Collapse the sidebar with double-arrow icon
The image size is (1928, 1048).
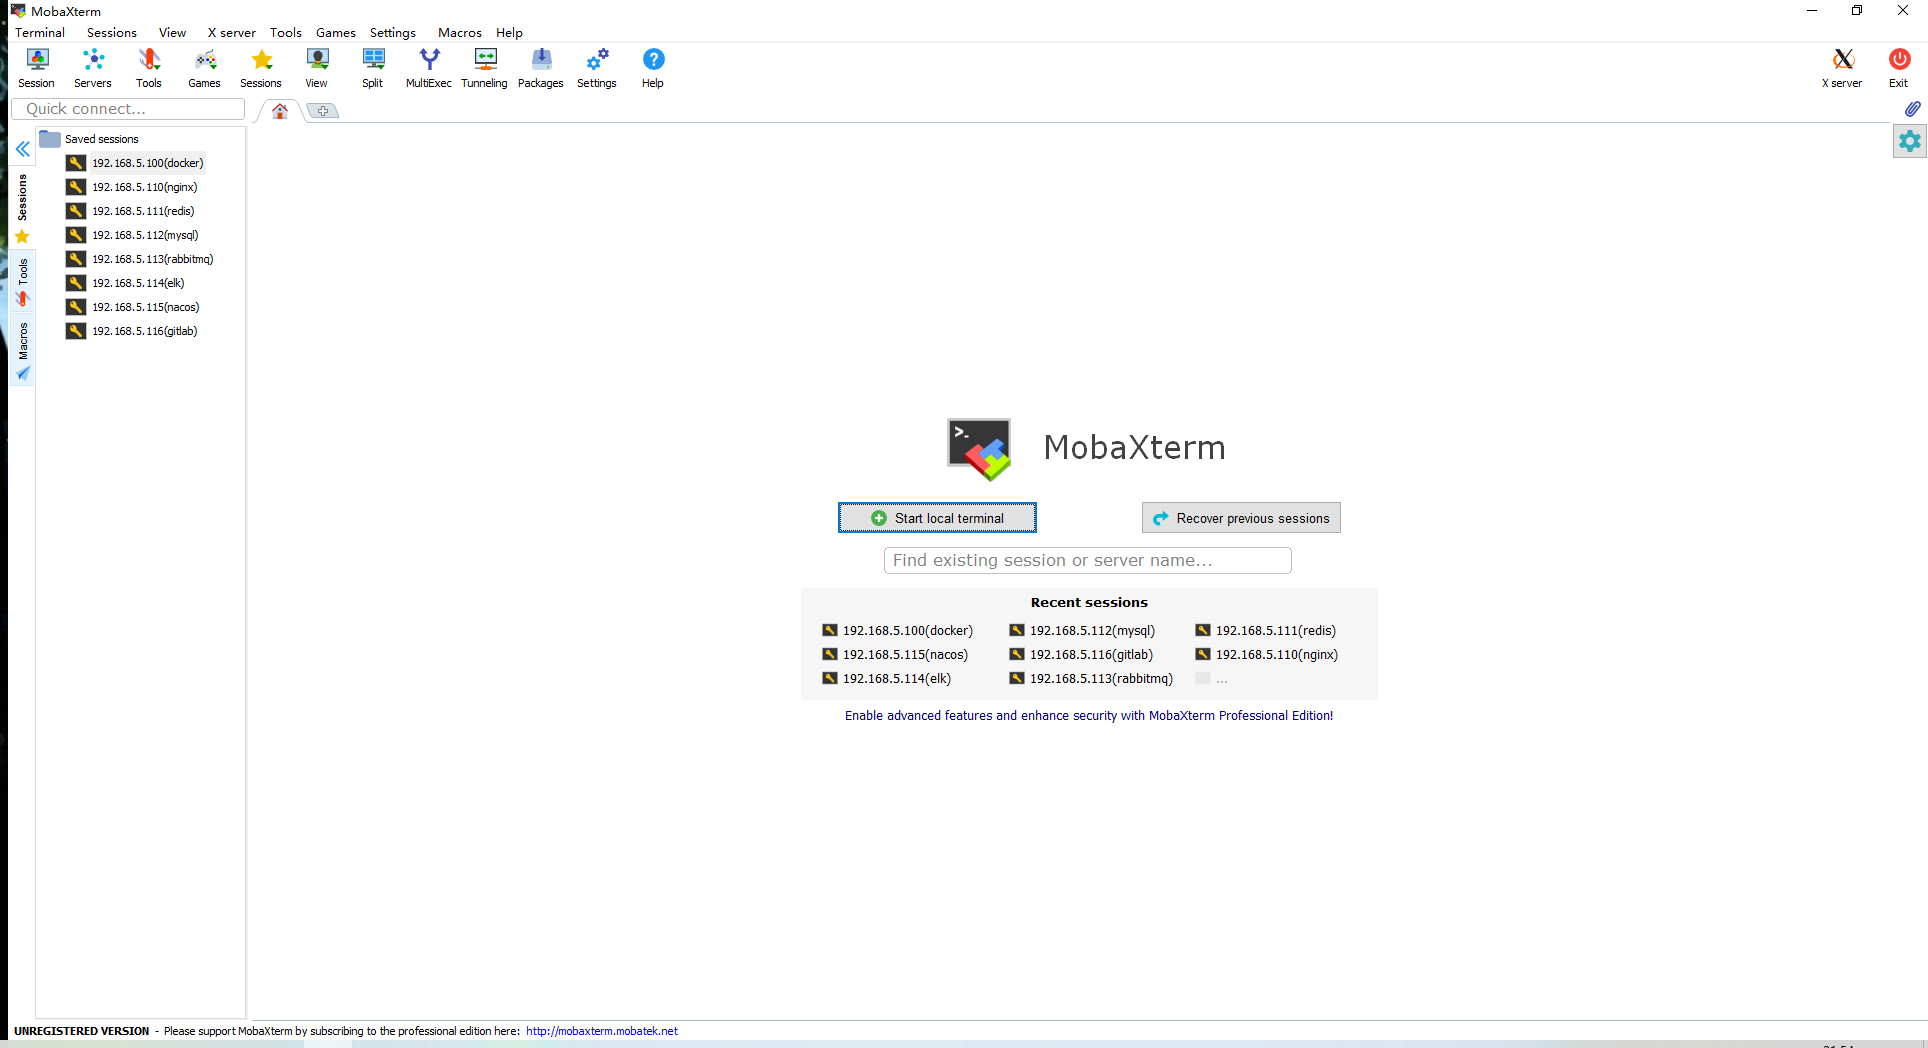tap(22, 149)
